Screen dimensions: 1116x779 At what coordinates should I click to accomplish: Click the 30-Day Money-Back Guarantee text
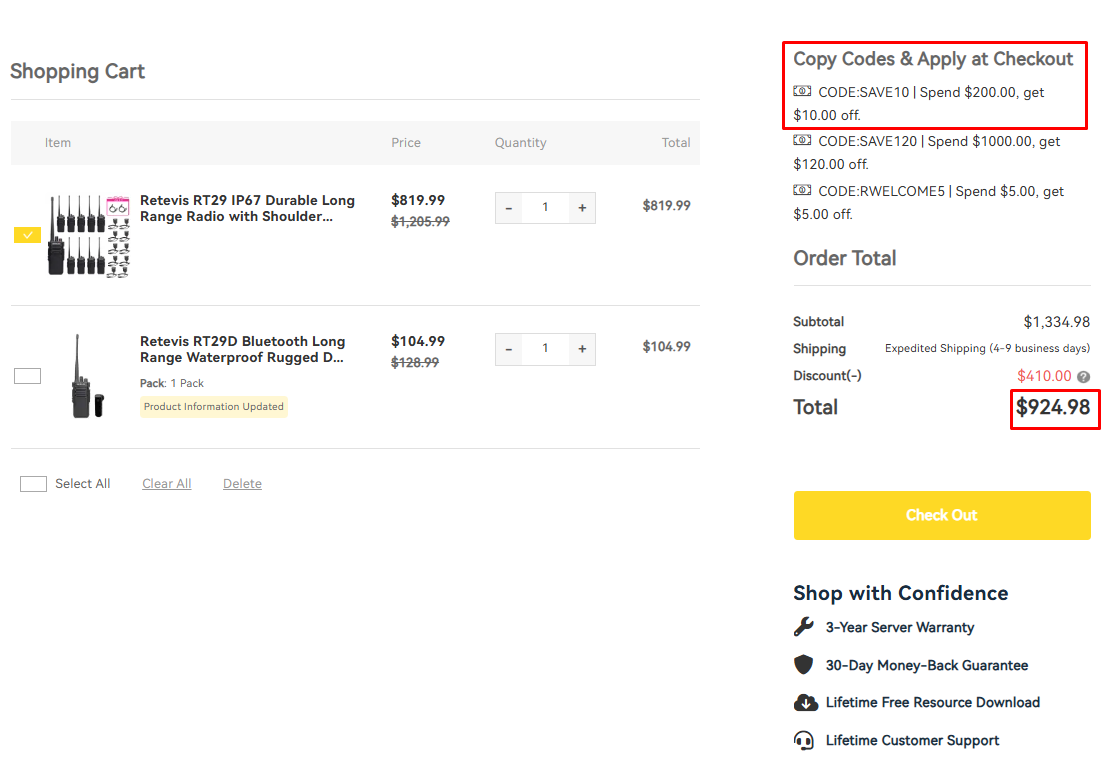coord(927,665)
